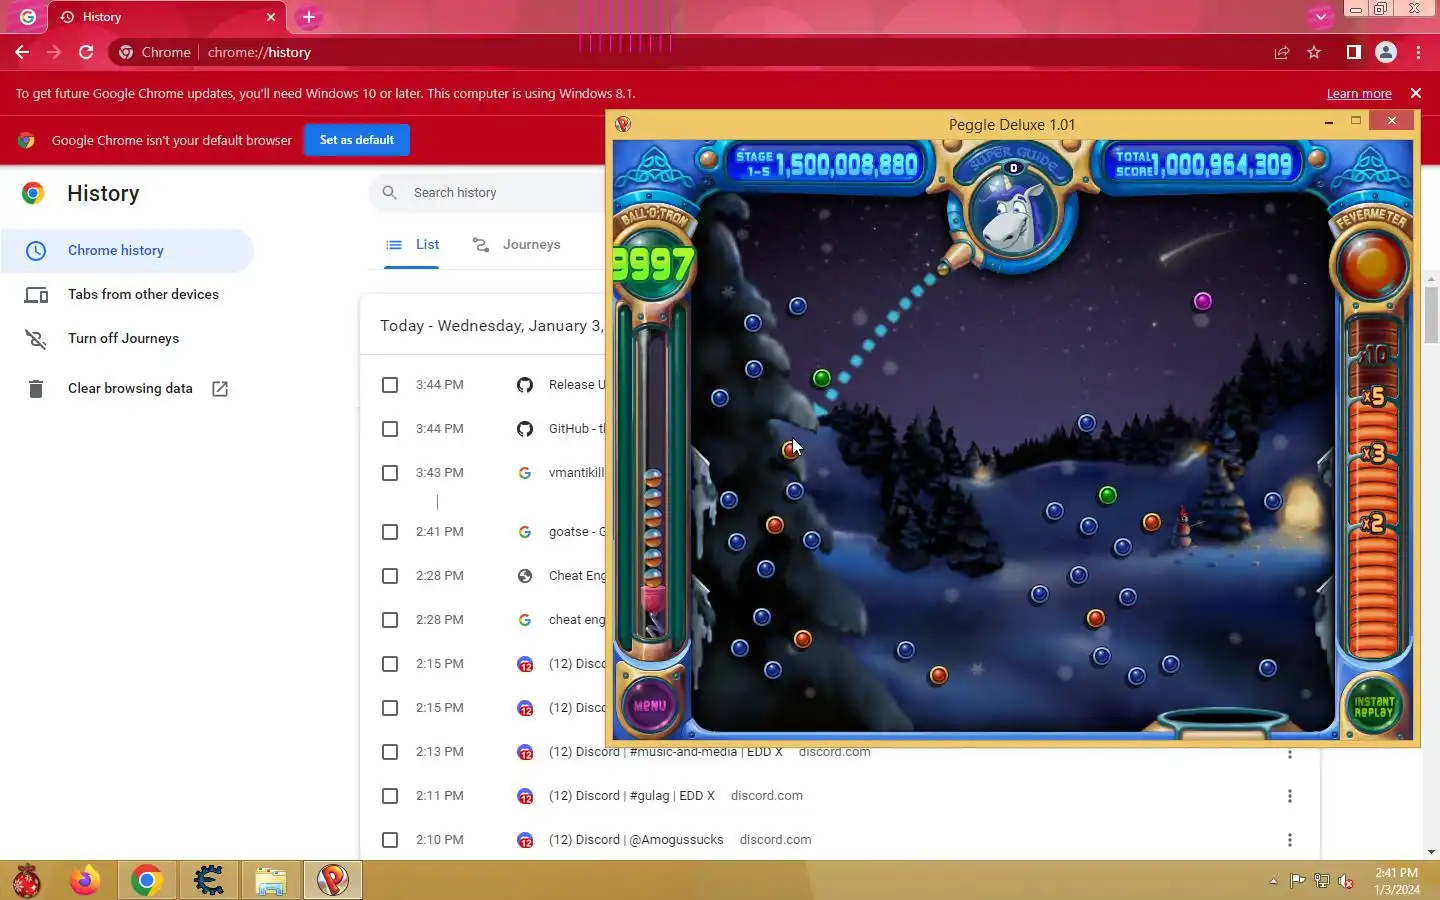Image resolution: width=1440 pixels, height=900 pixels.
Task: Click the Peggle taskbar icon
Action: pos(333,881)
